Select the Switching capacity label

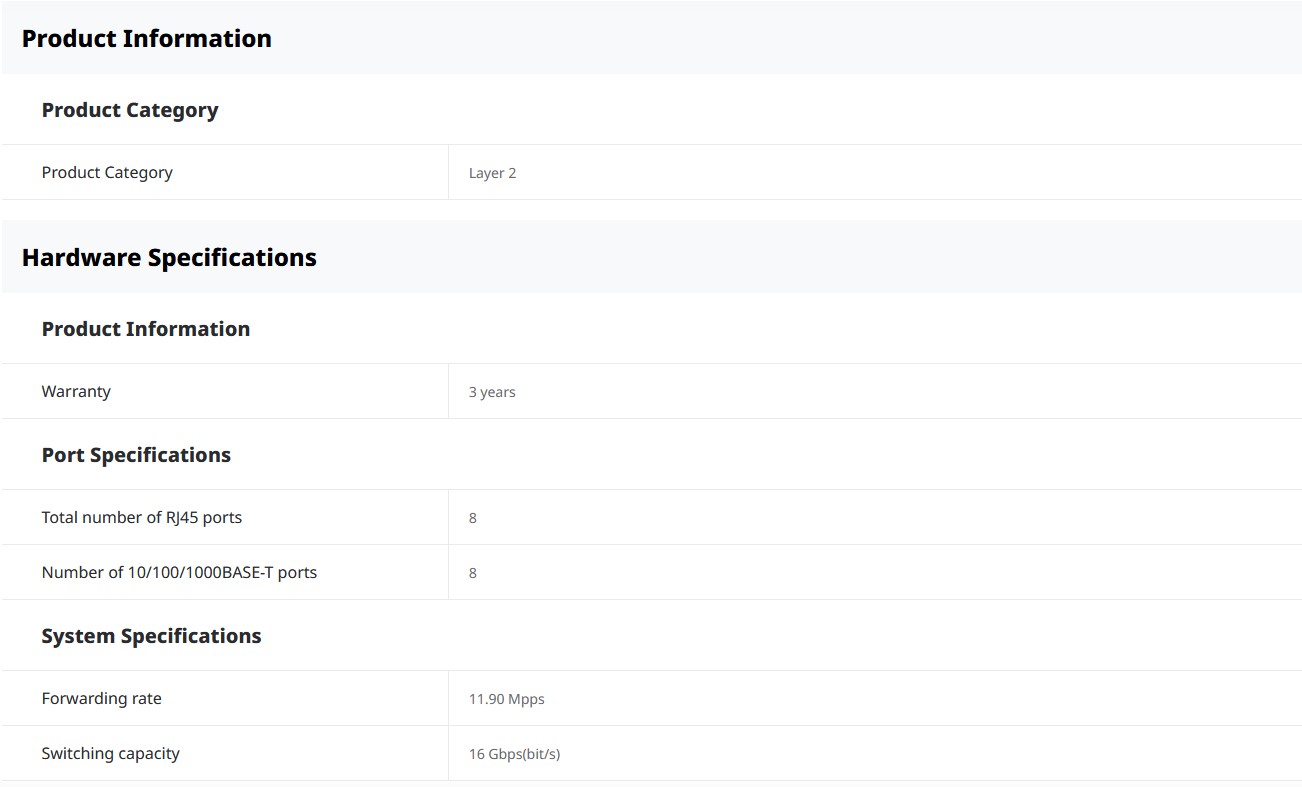pyautogui.click(x=110, y=754)
